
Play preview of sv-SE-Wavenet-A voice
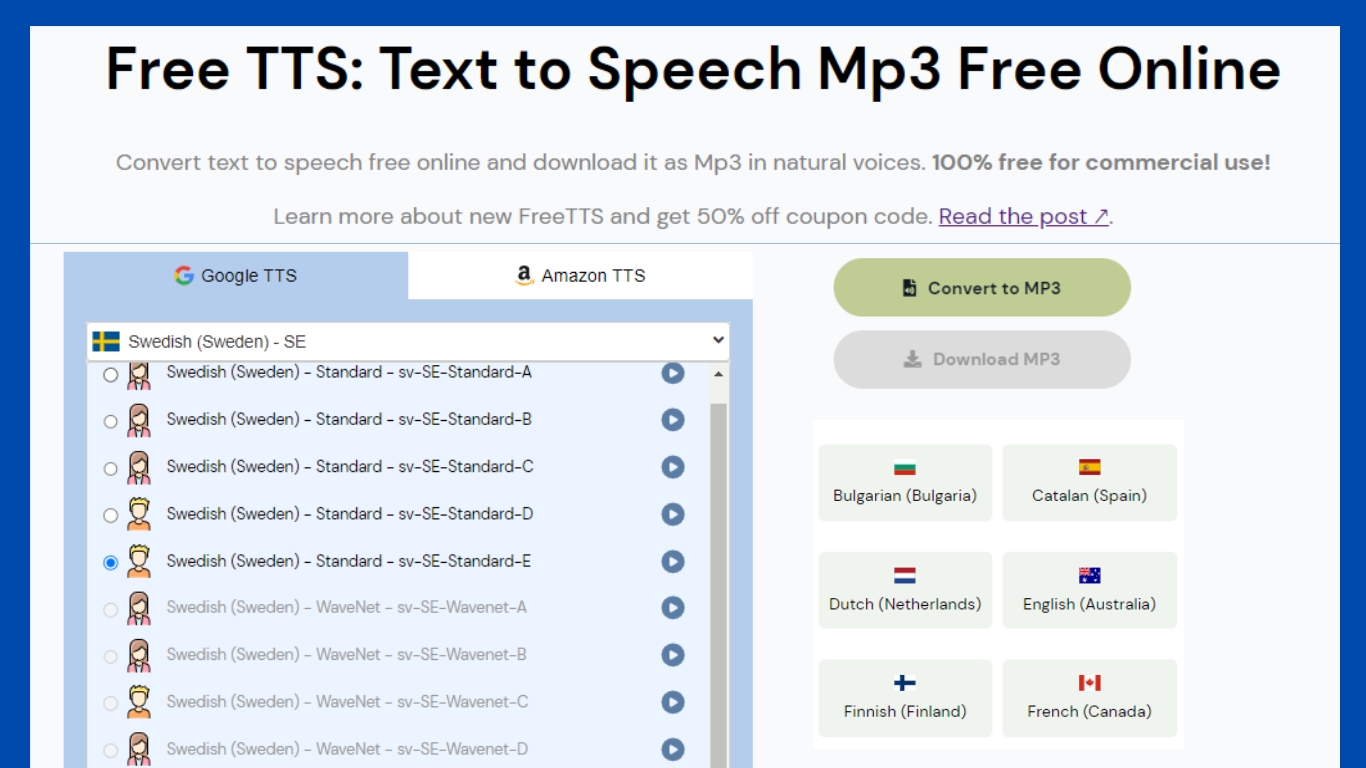click(673, 608)
